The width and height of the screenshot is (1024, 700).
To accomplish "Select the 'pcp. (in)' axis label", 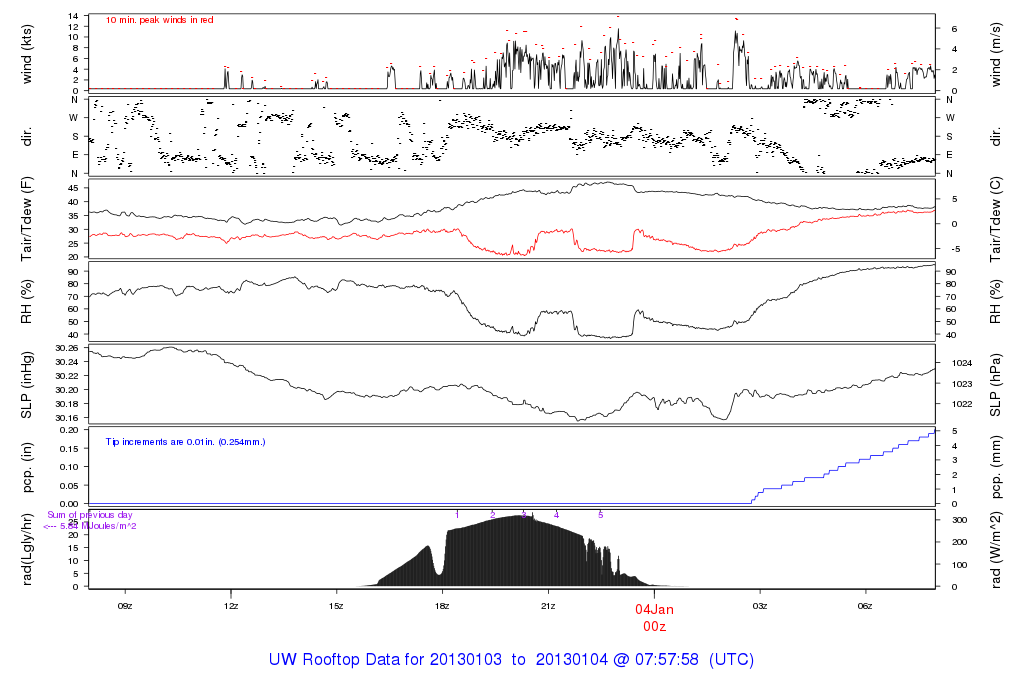I will (27, 467).
